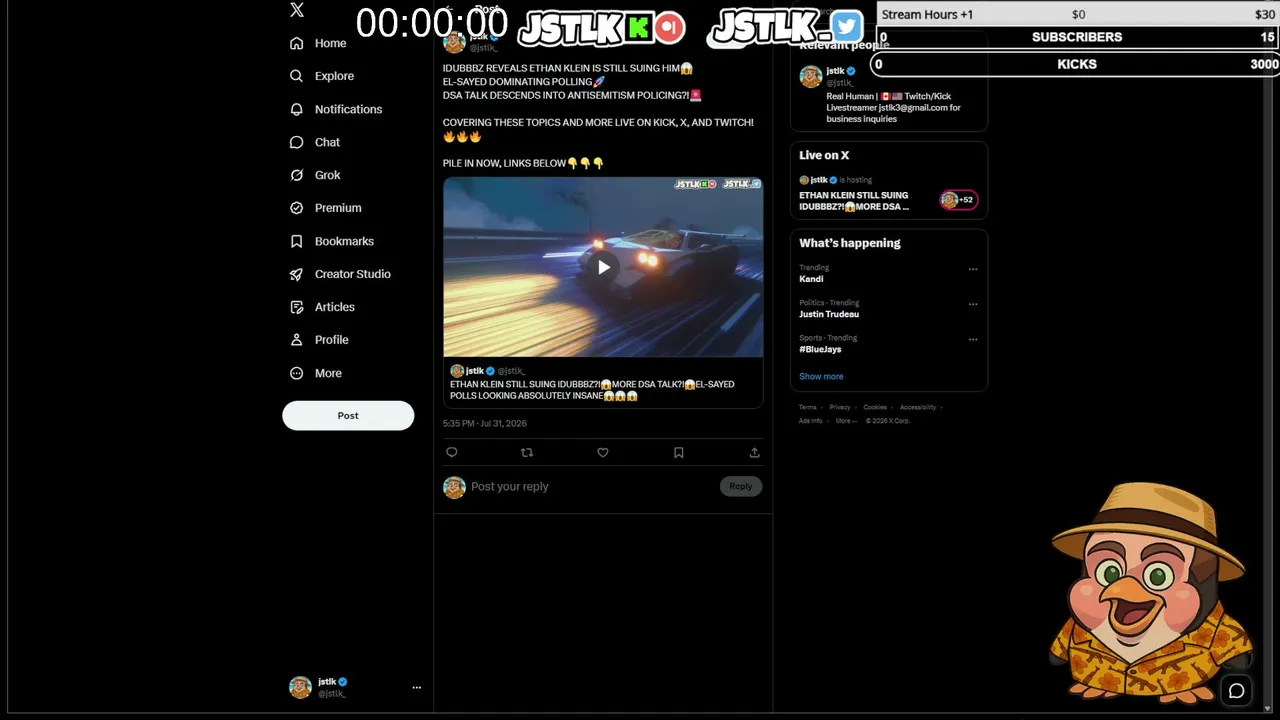Click the reply speech-bubble icon under the post
1280x720 pixels.
click(452, 452)
